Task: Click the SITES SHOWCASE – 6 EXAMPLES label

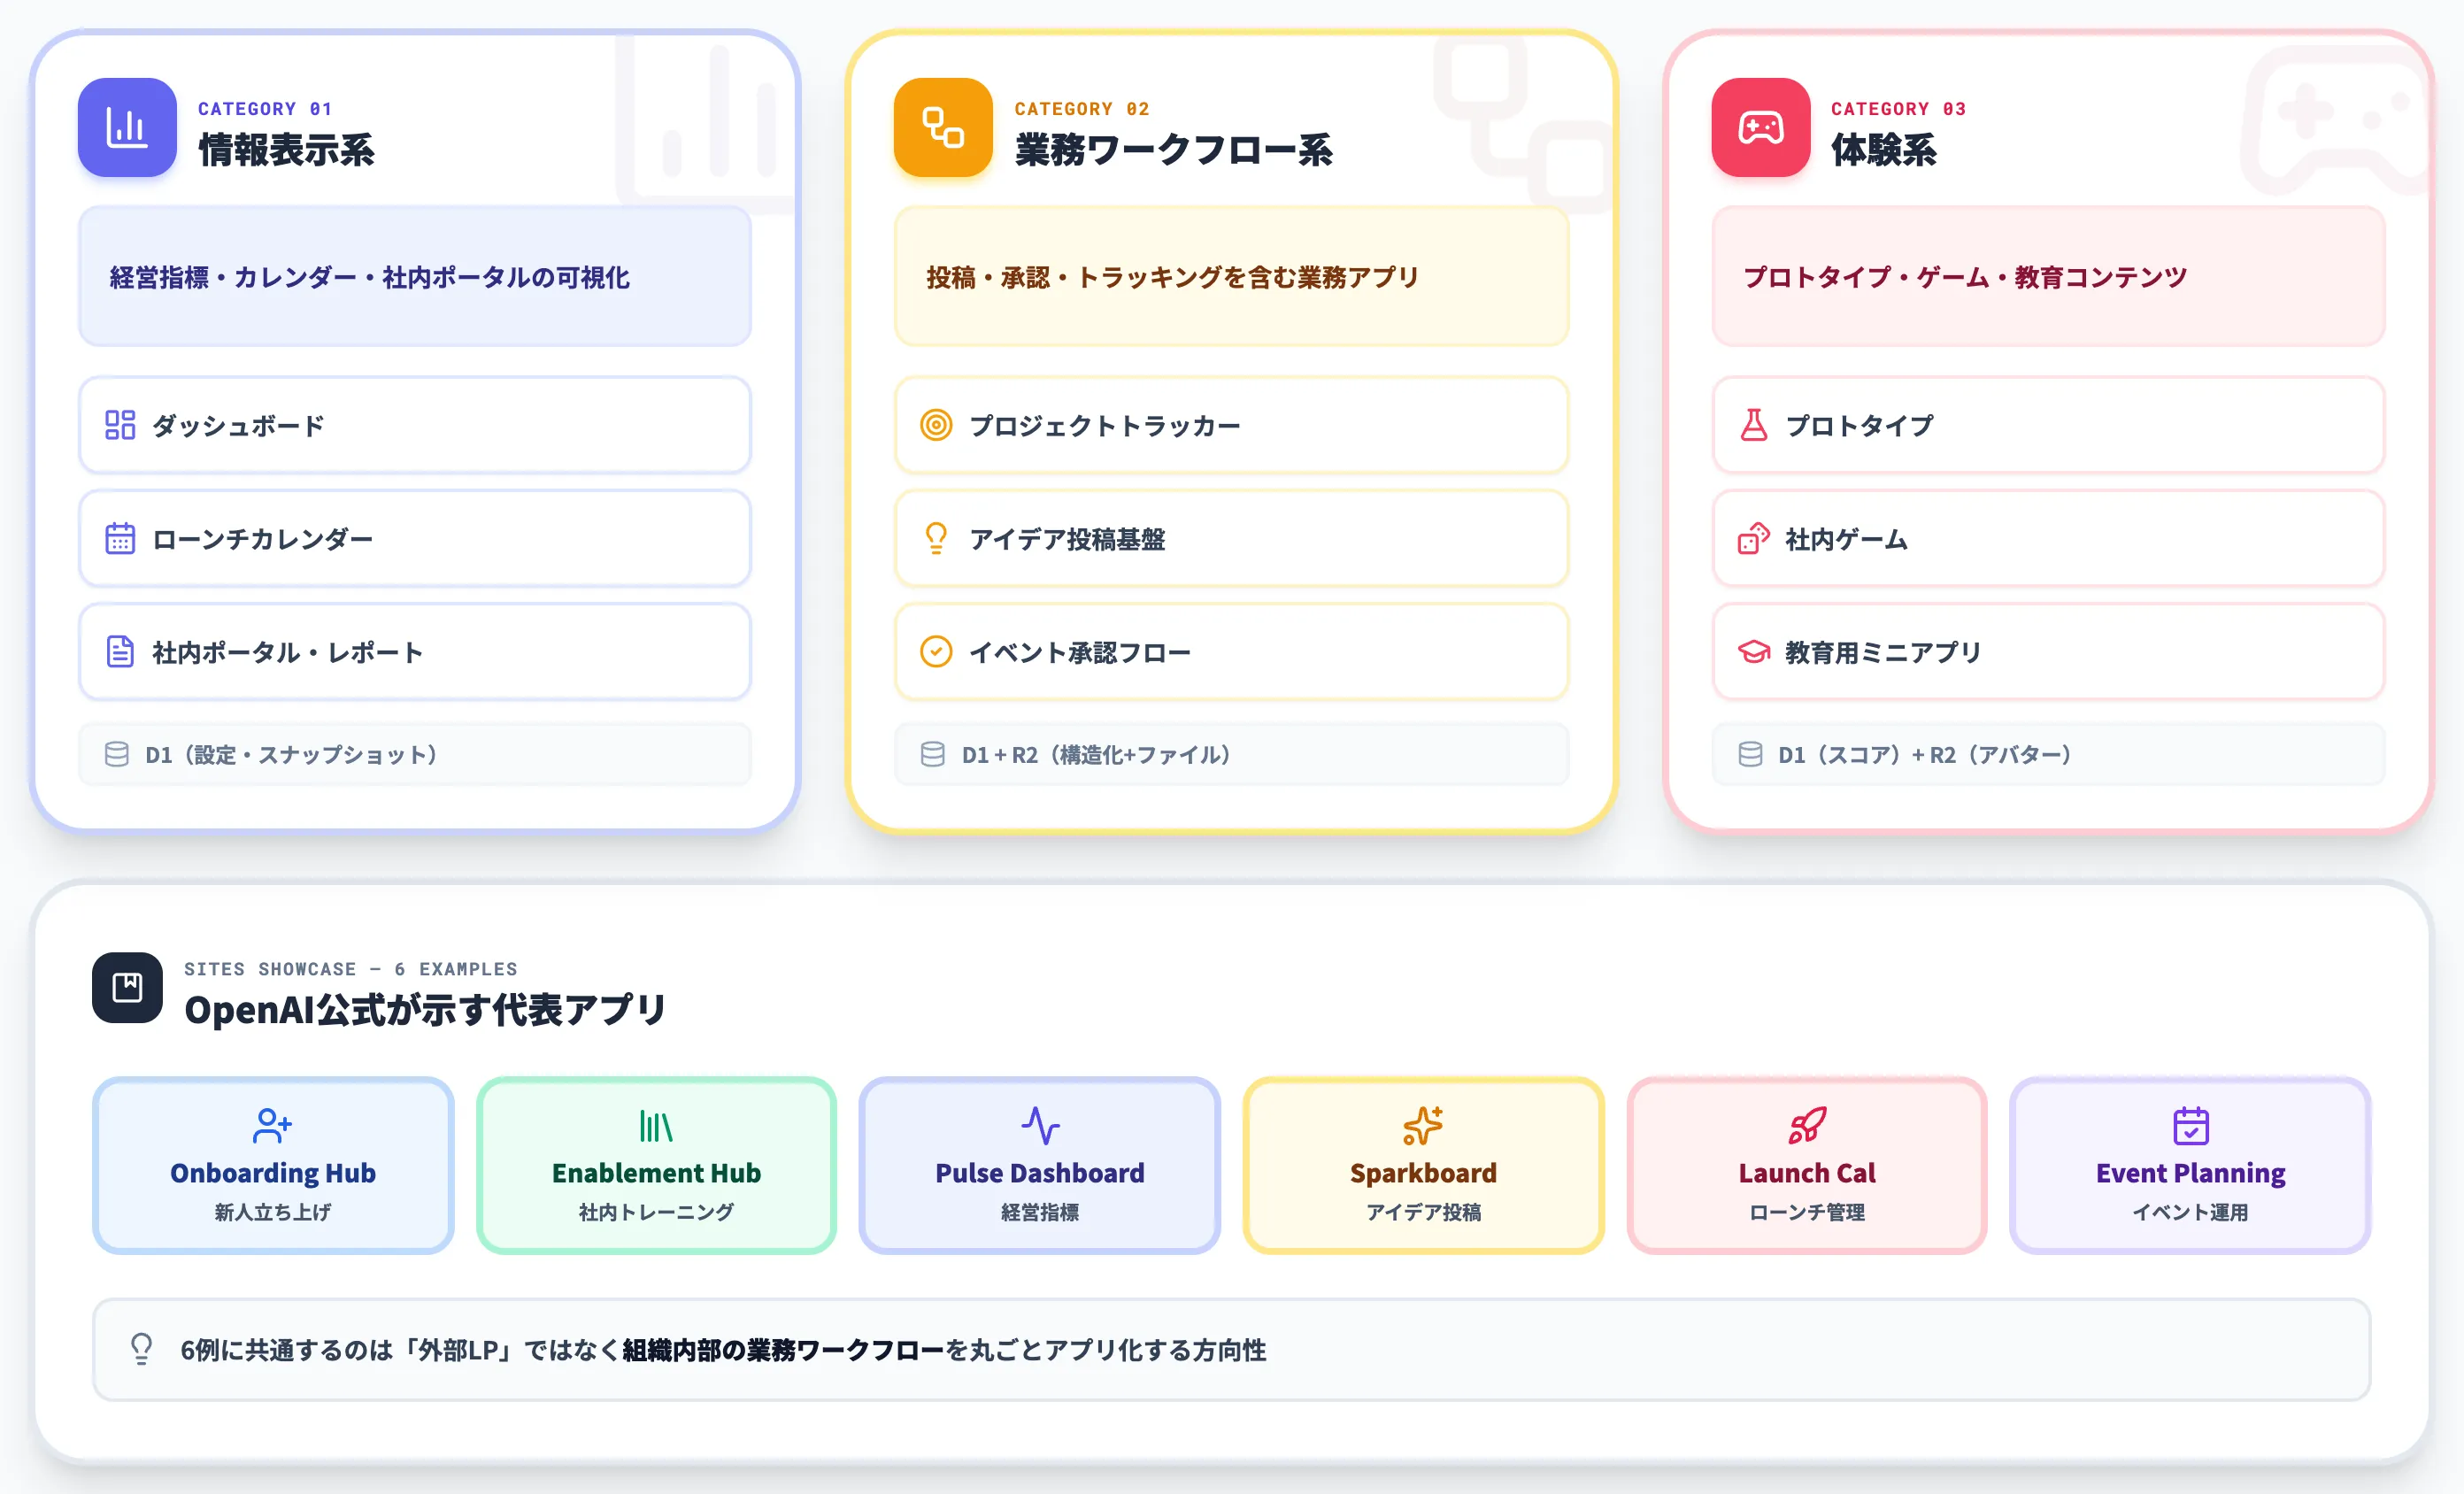Action: pos(351,968)
